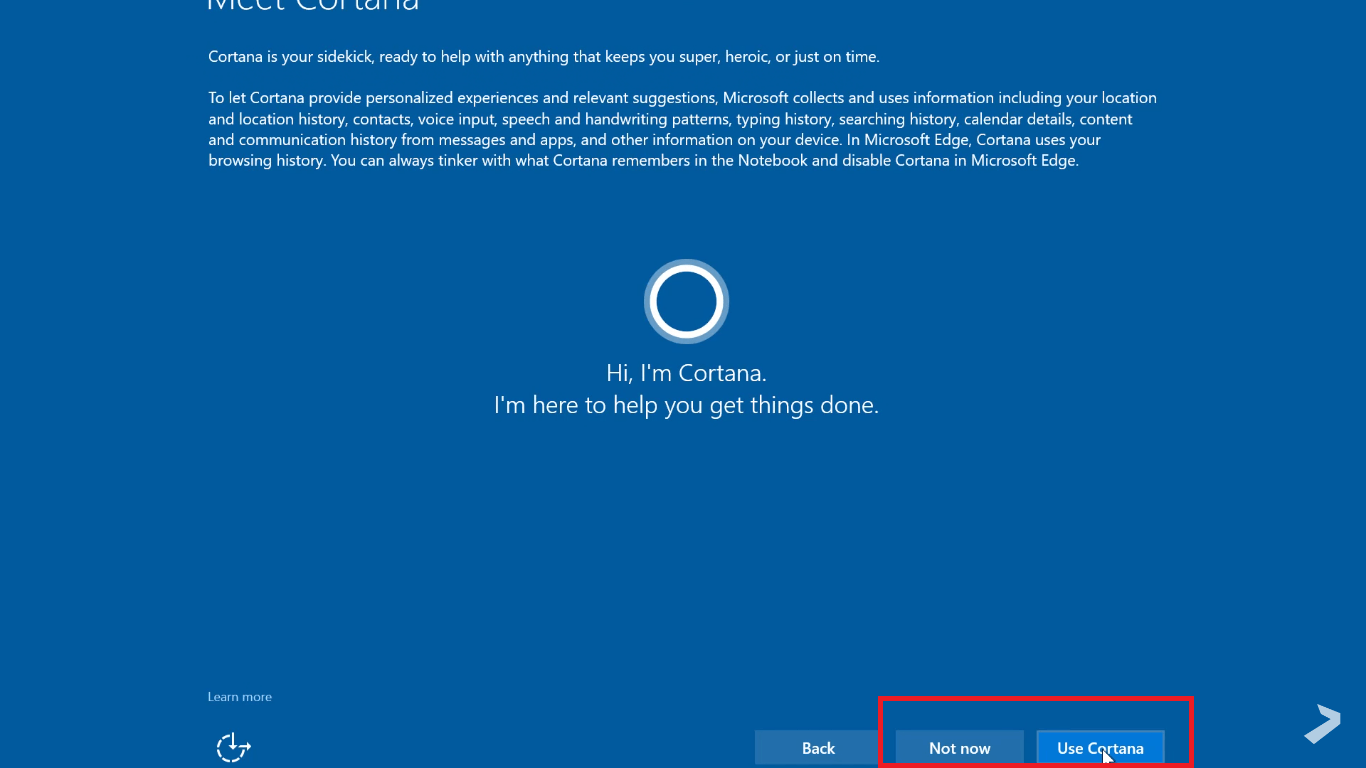Click "super, heroic, or just on time" text
1366x768 pixels.
pyautogui.click(x=777, y=57)
